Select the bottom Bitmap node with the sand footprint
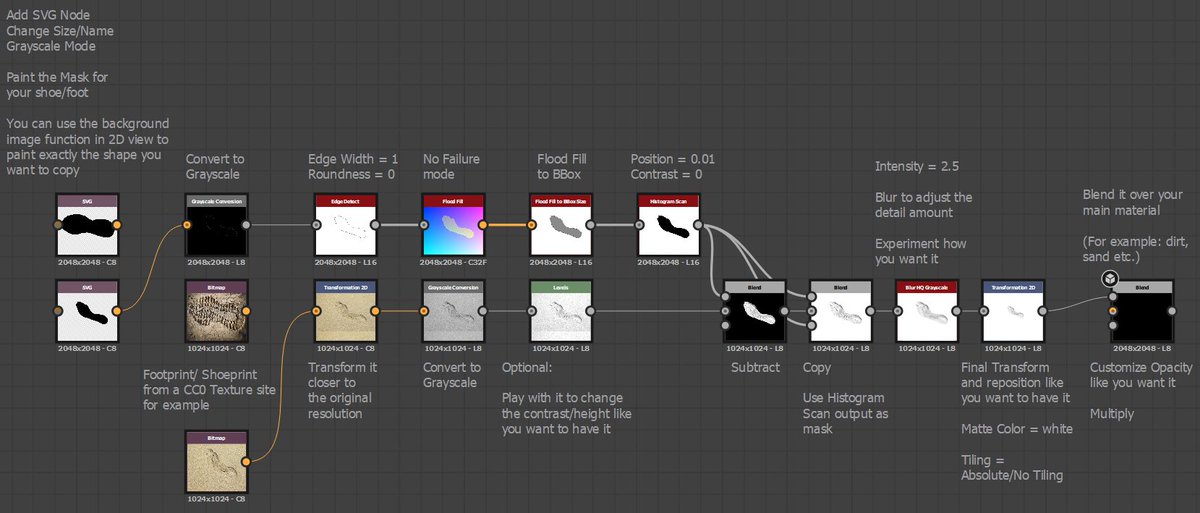 point(215,461)
